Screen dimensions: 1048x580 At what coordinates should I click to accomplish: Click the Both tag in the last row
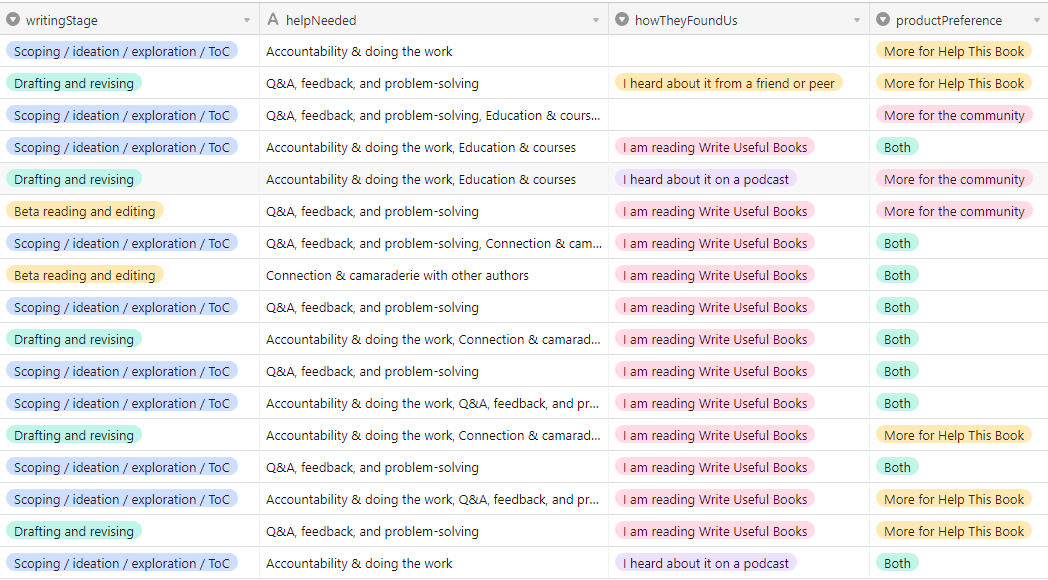[897, 563]
